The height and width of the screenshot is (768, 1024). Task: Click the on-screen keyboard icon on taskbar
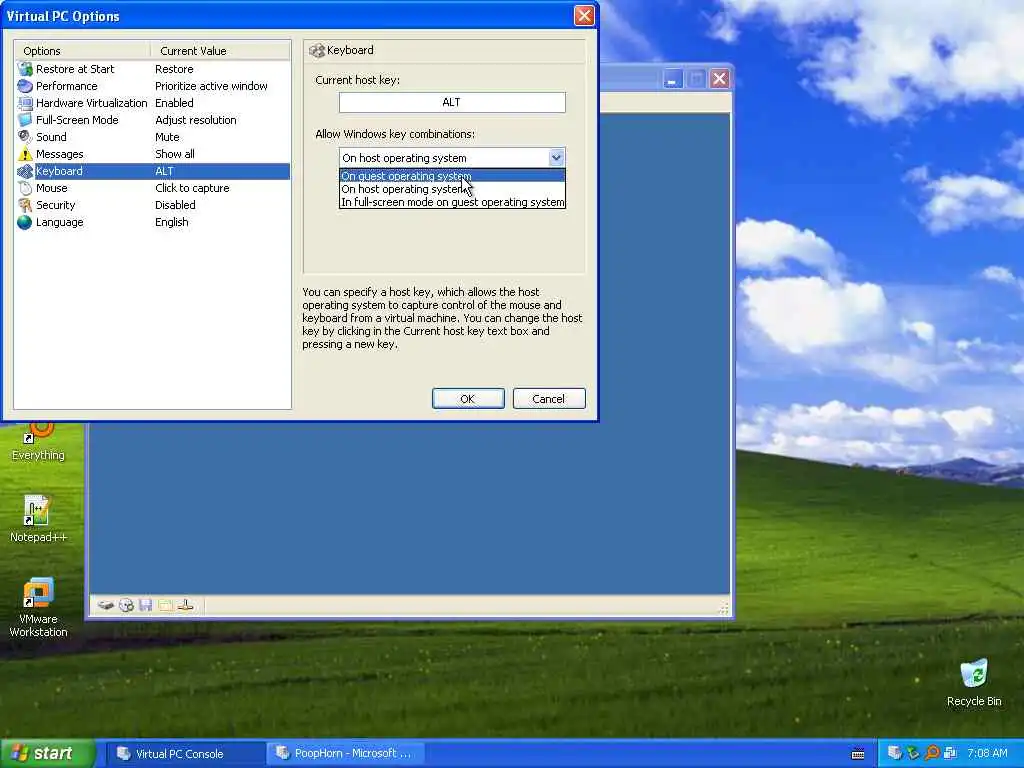click(858, 754)
